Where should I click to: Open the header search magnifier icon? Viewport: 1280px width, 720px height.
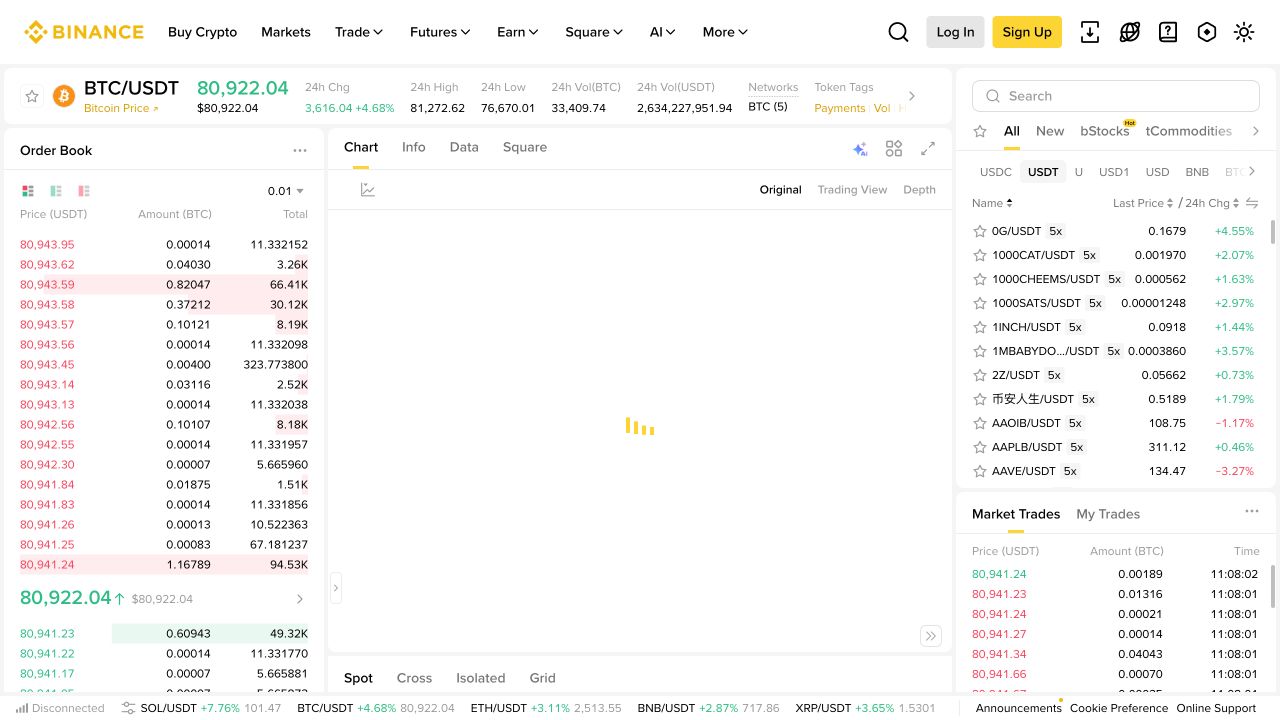tap(898, 32)
